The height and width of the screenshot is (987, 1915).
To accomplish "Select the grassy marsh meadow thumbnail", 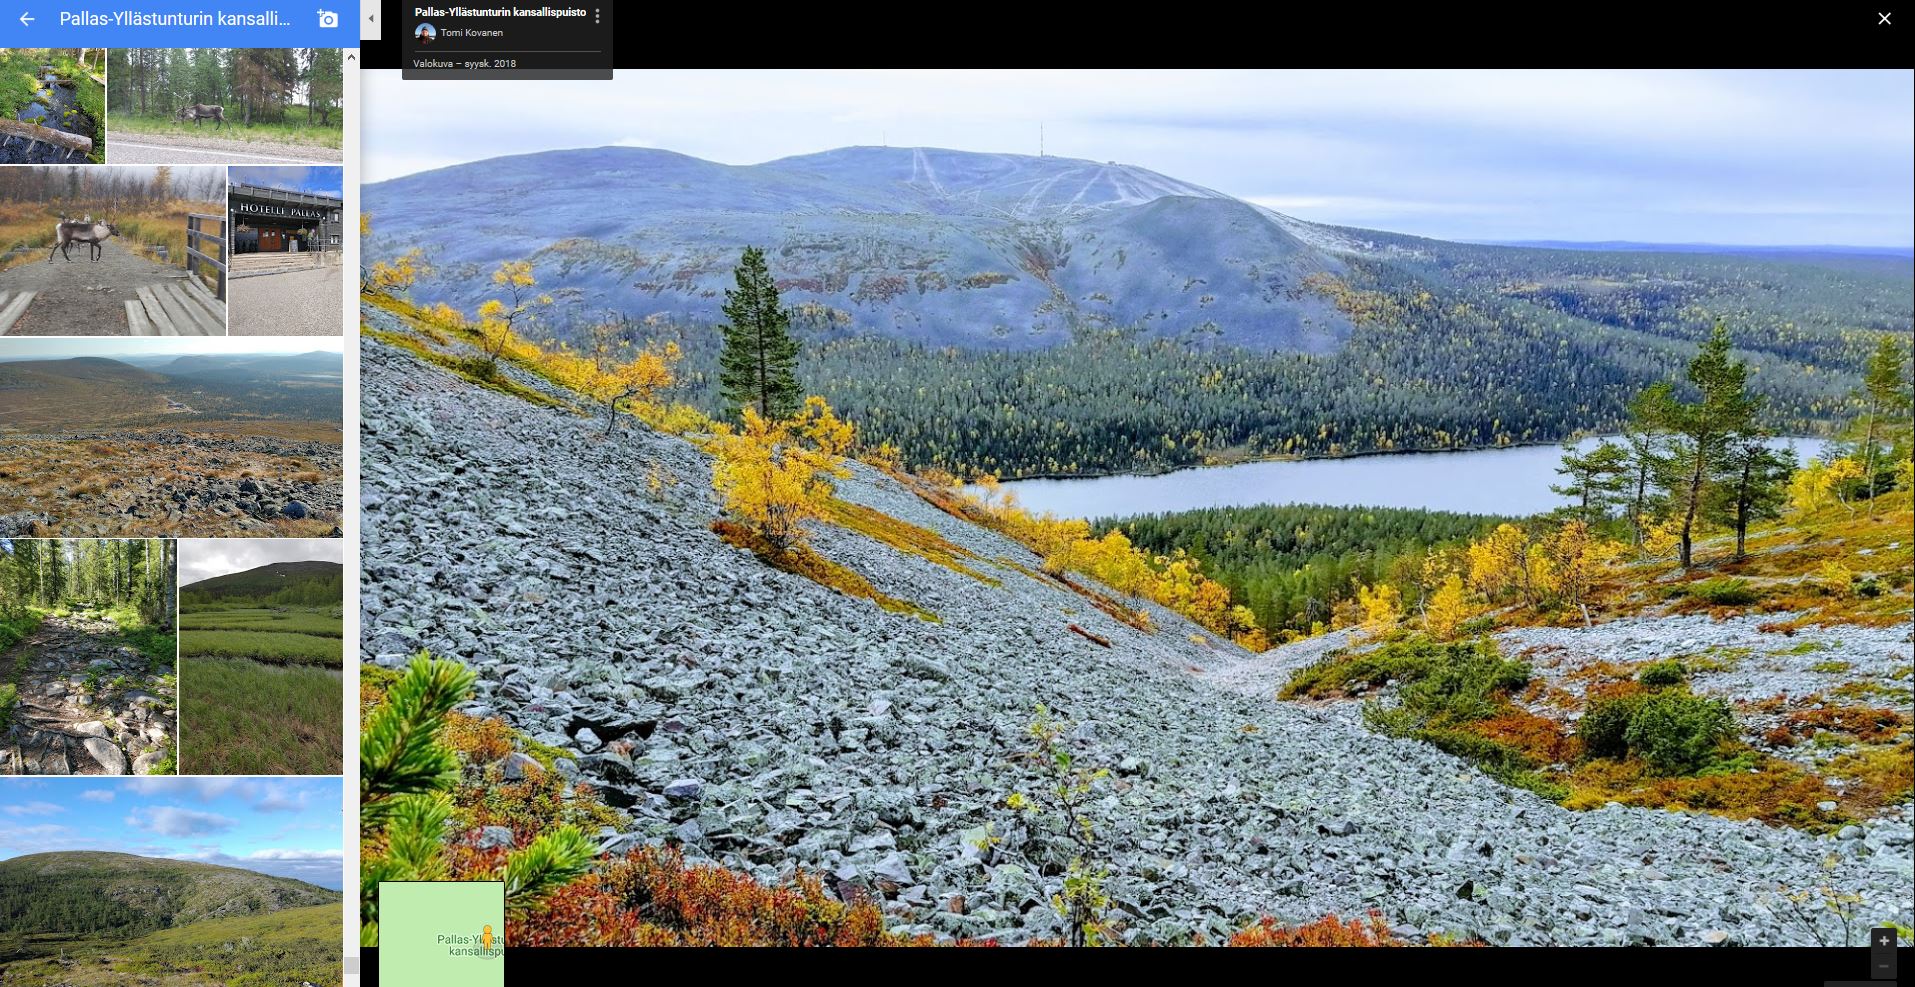I will point(260,657).
